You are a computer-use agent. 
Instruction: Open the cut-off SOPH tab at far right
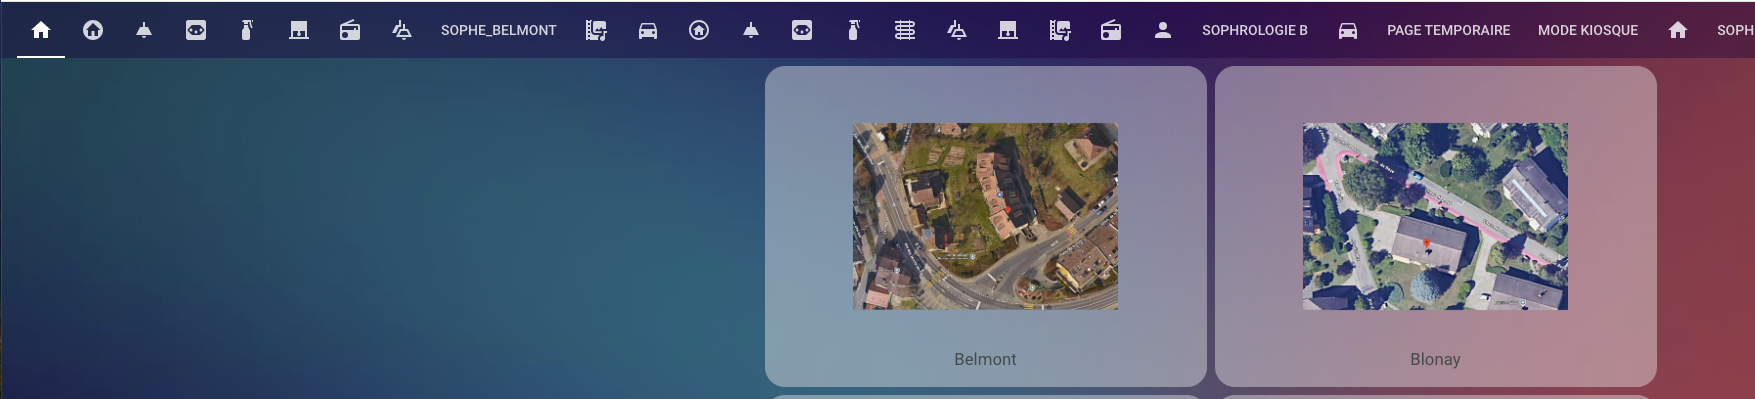[x=1735, y=30]
